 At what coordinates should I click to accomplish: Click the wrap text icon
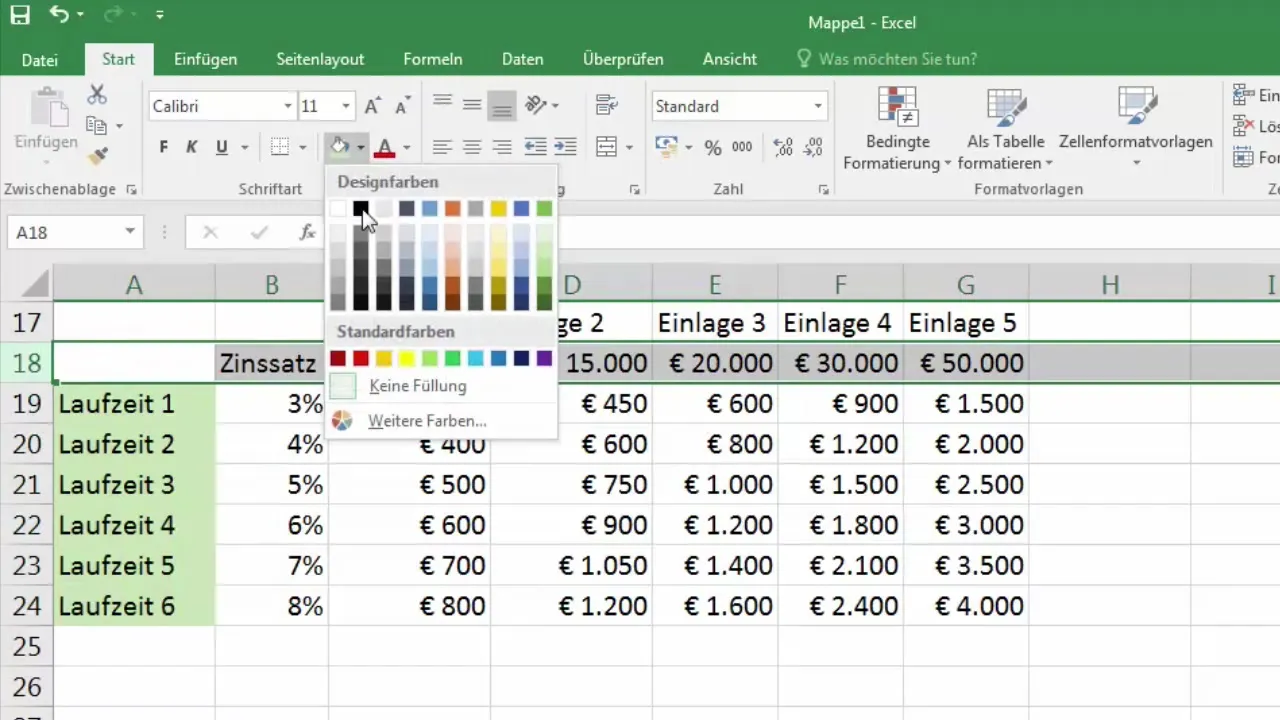point(606,104)
